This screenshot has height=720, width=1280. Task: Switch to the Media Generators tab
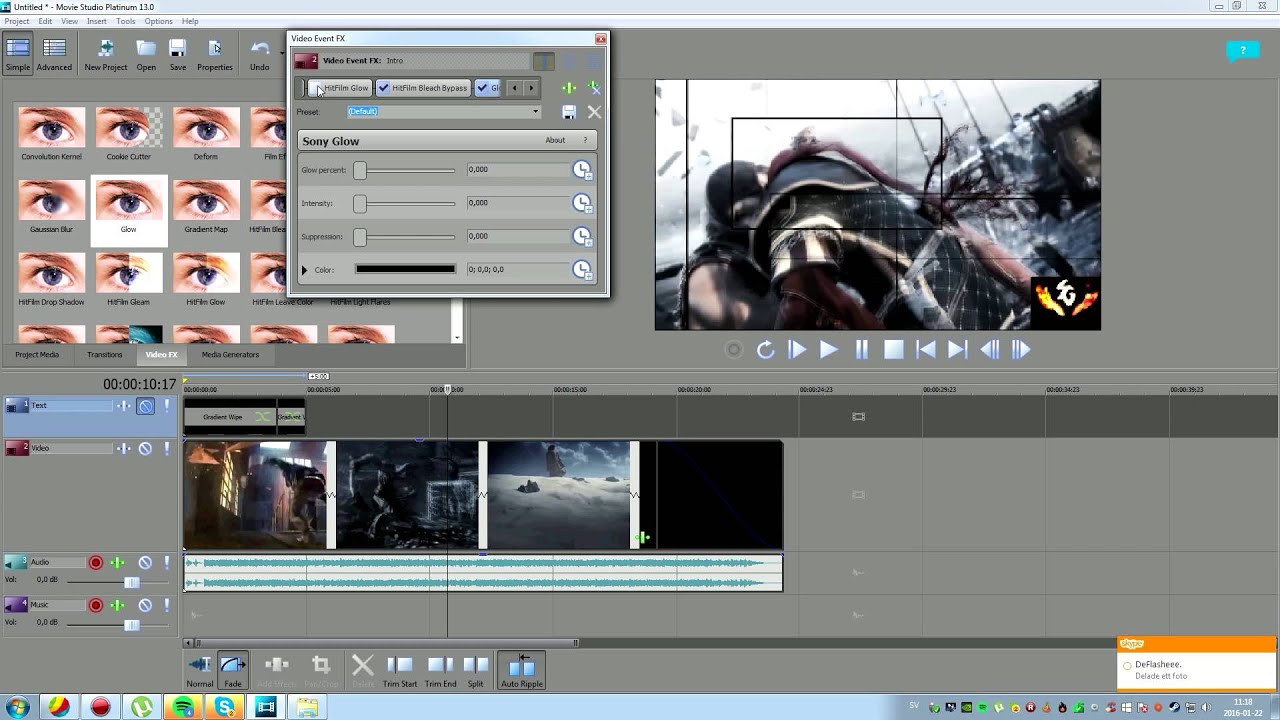tap(230, 354)
